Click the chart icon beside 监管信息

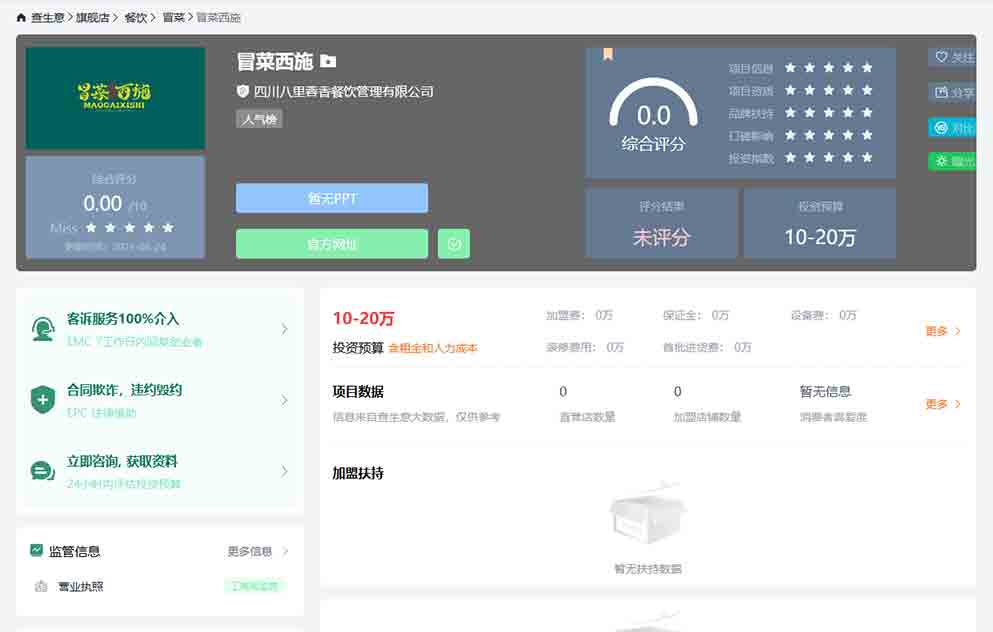click(x=37, y=550)
